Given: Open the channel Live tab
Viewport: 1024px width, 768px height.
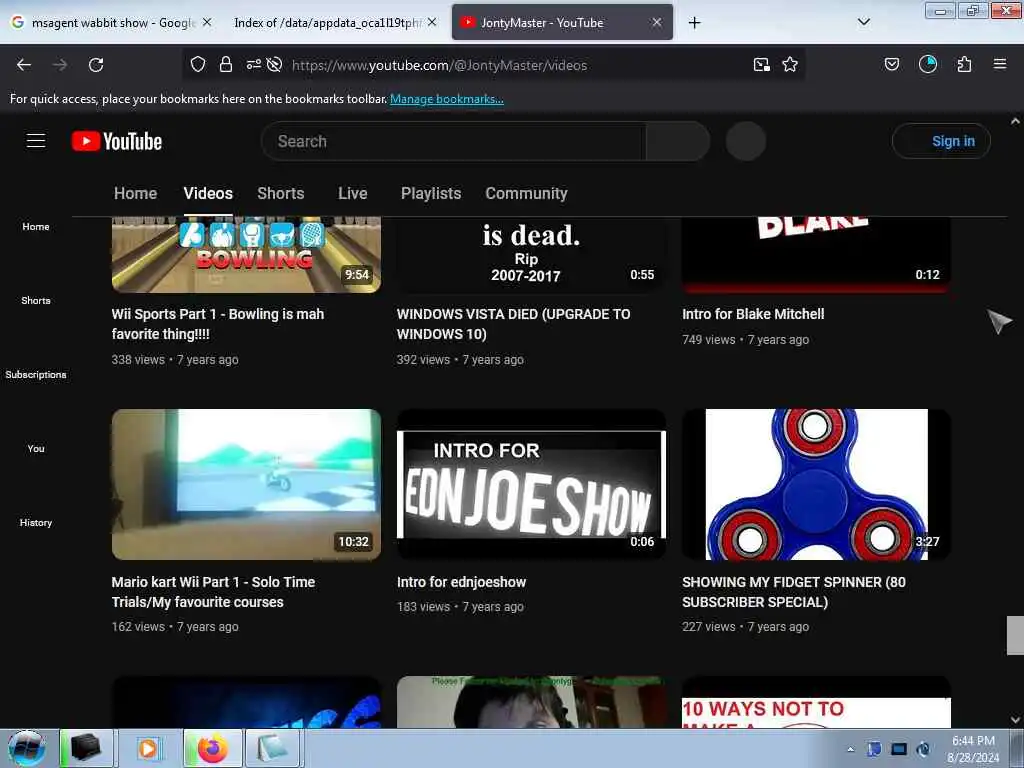Looking at the screenshot, I should click(353, 193).
